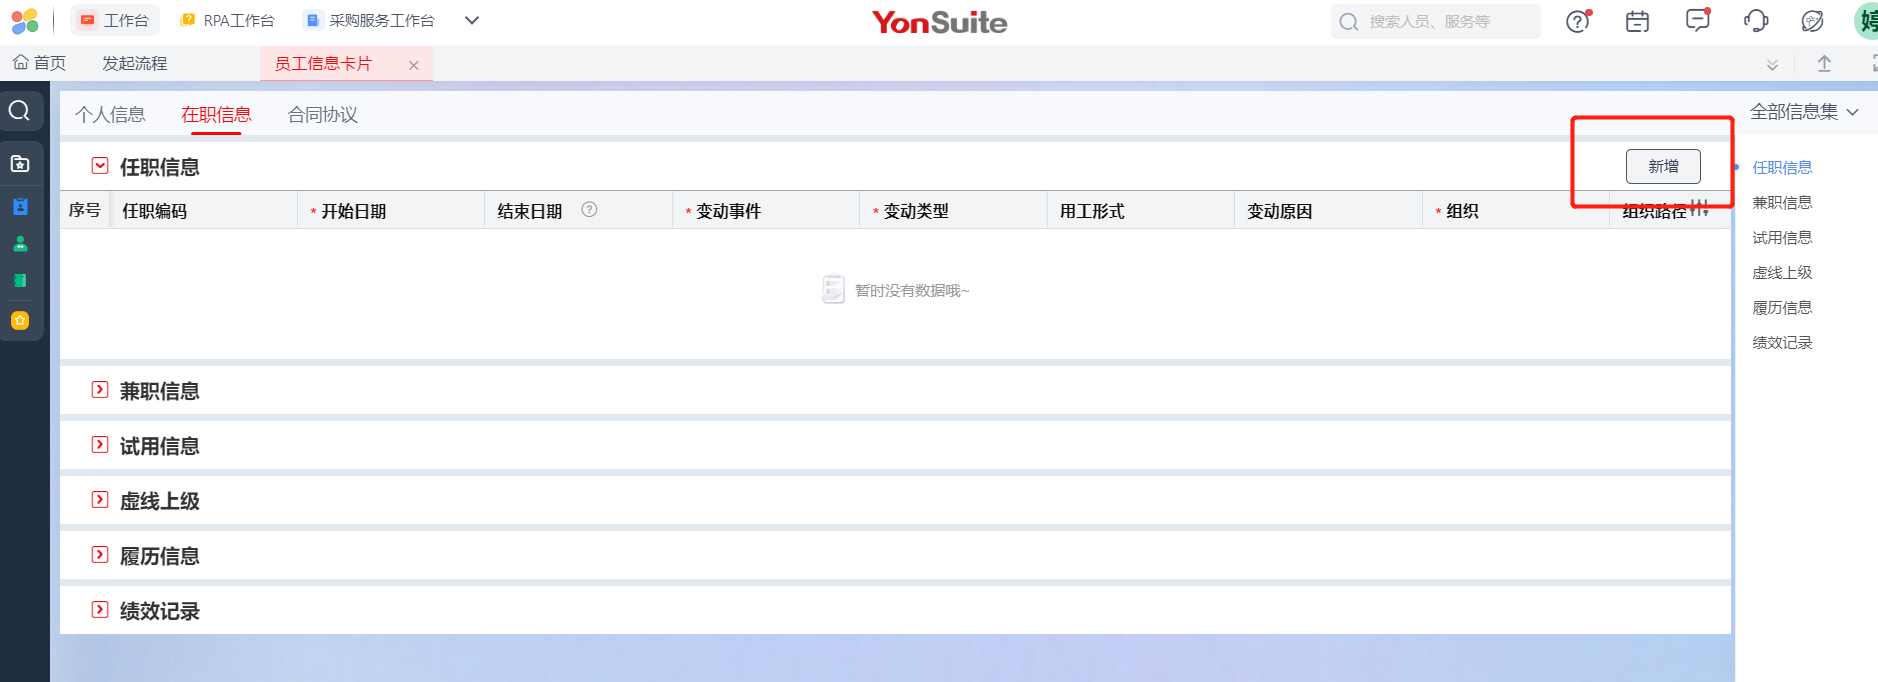Switch to the 合同协议 tab
The width and height of the screenshot is (1878, 682).
pos(323,115)
